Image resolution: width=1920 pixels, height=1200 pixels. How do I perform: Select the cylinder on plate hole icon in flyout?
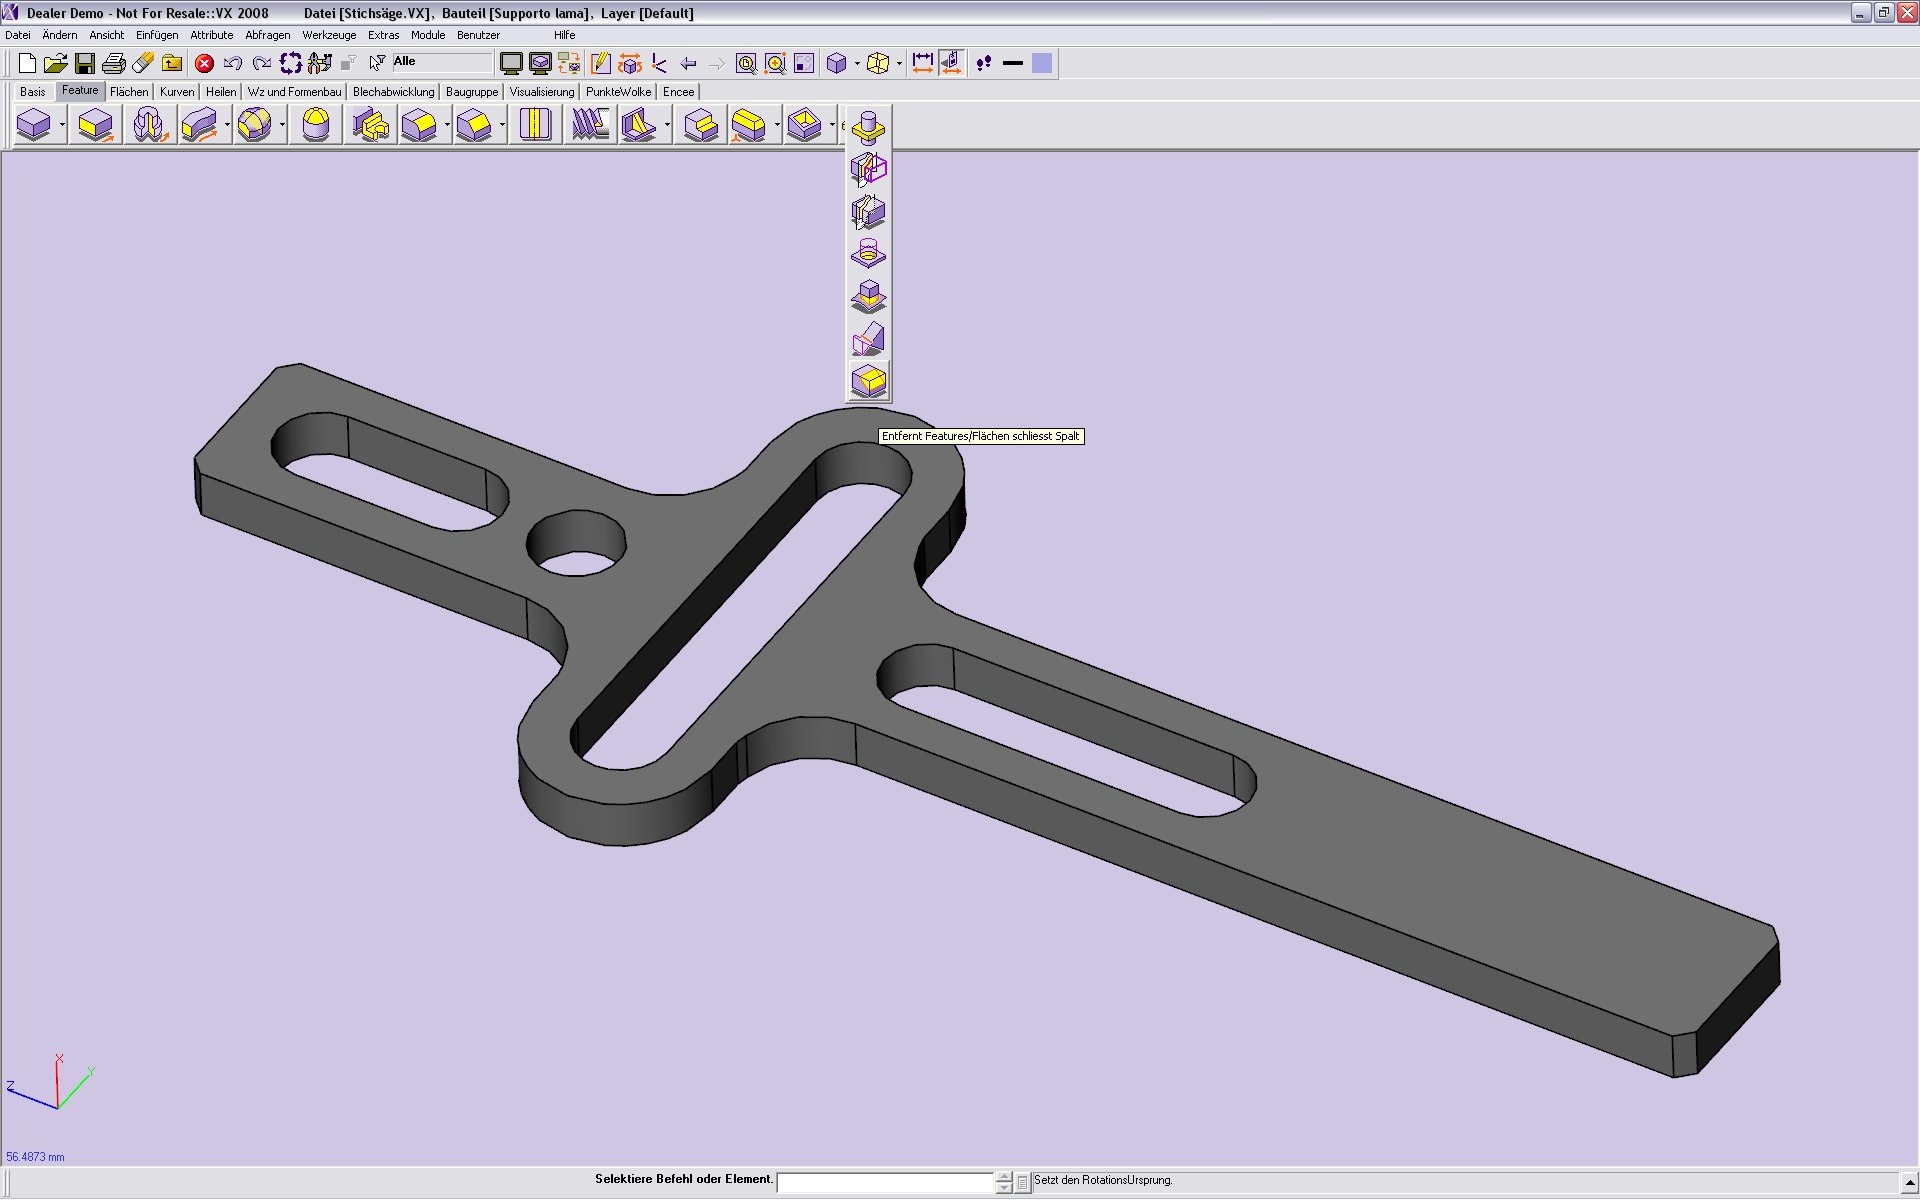pyautogui.click(x=868, y=254)
